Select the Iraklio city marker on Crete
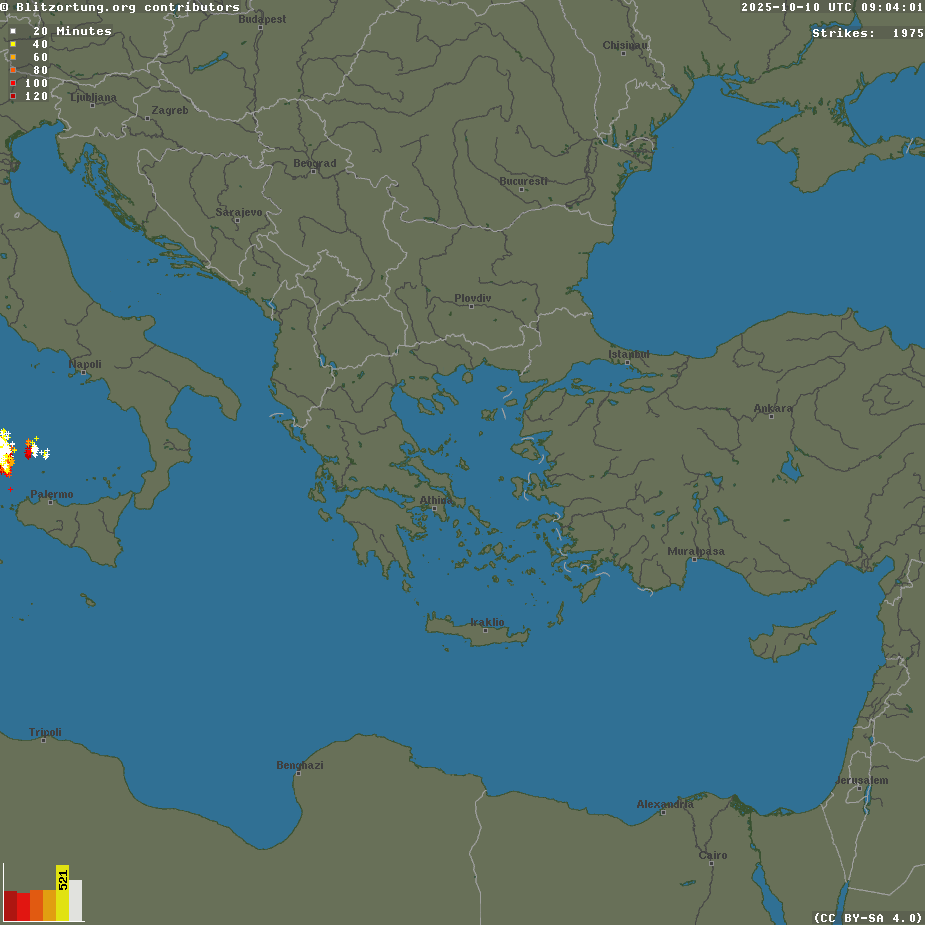The height and width of the screenshot is (925, 925). (486, 629)
